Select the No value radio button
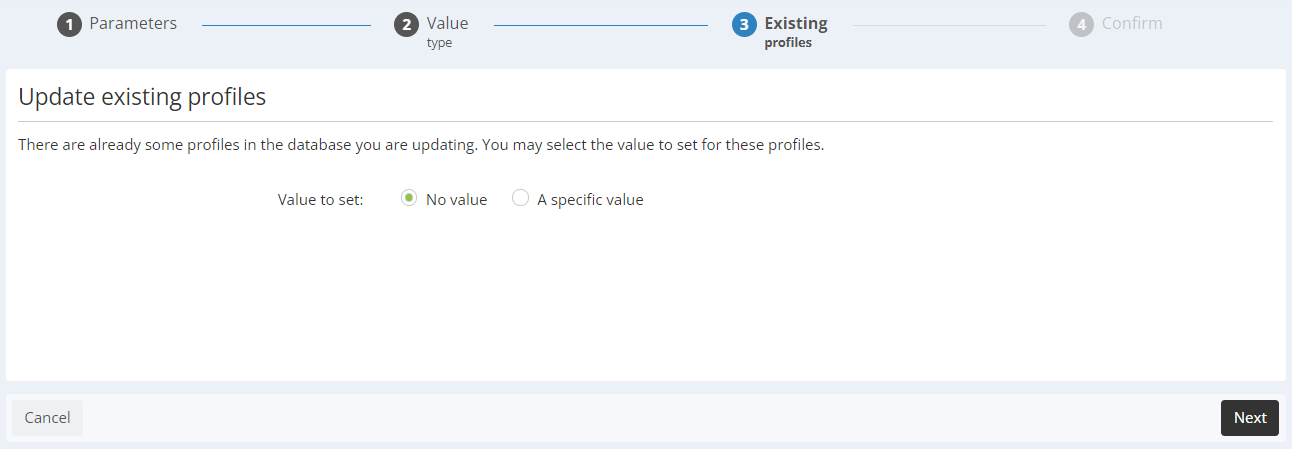The width and height of the screenshot is (1292, 449). (408, 198)
